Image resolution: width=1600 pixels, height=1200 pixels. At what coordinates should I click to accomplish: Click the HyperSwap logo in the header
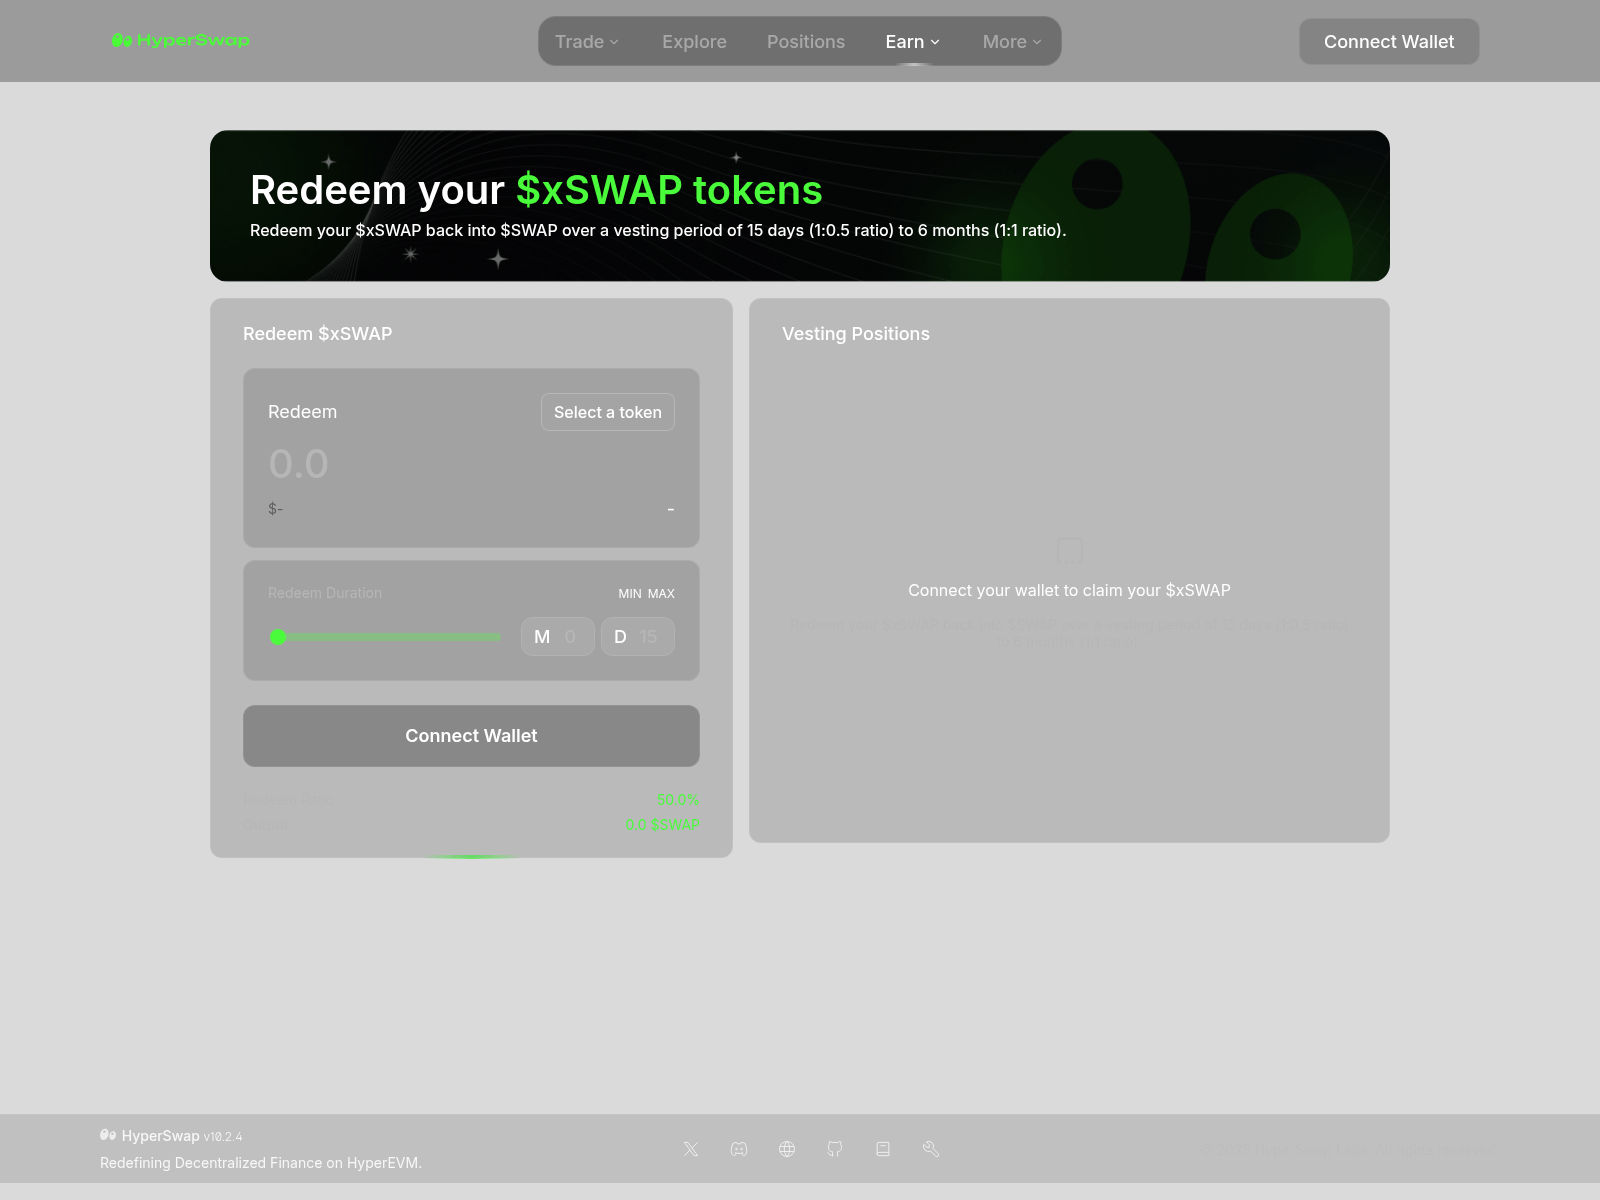[180, 41]
